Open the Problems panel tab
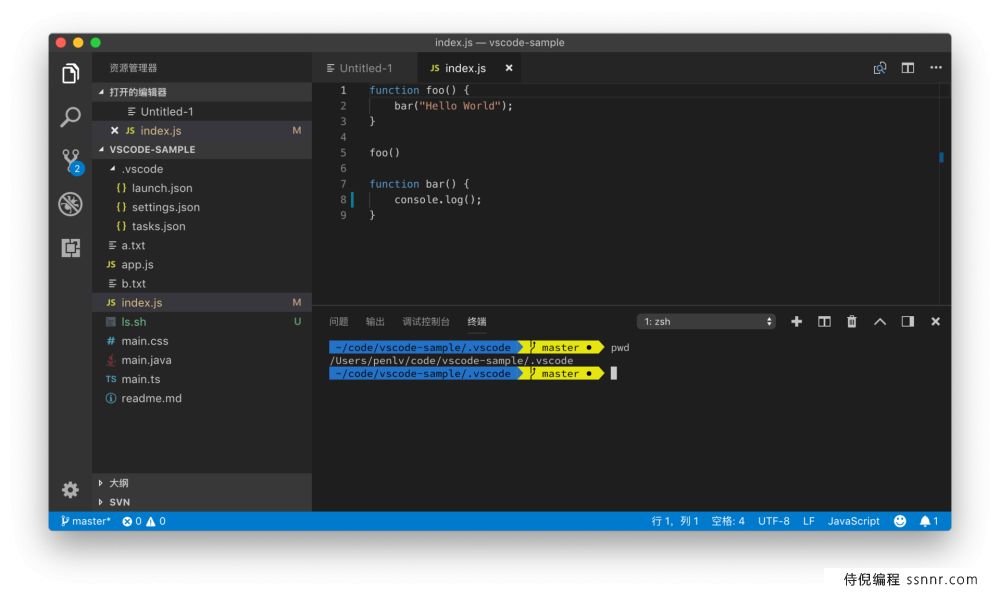Viewport: 1000px width, 595px height. point(339,321)
